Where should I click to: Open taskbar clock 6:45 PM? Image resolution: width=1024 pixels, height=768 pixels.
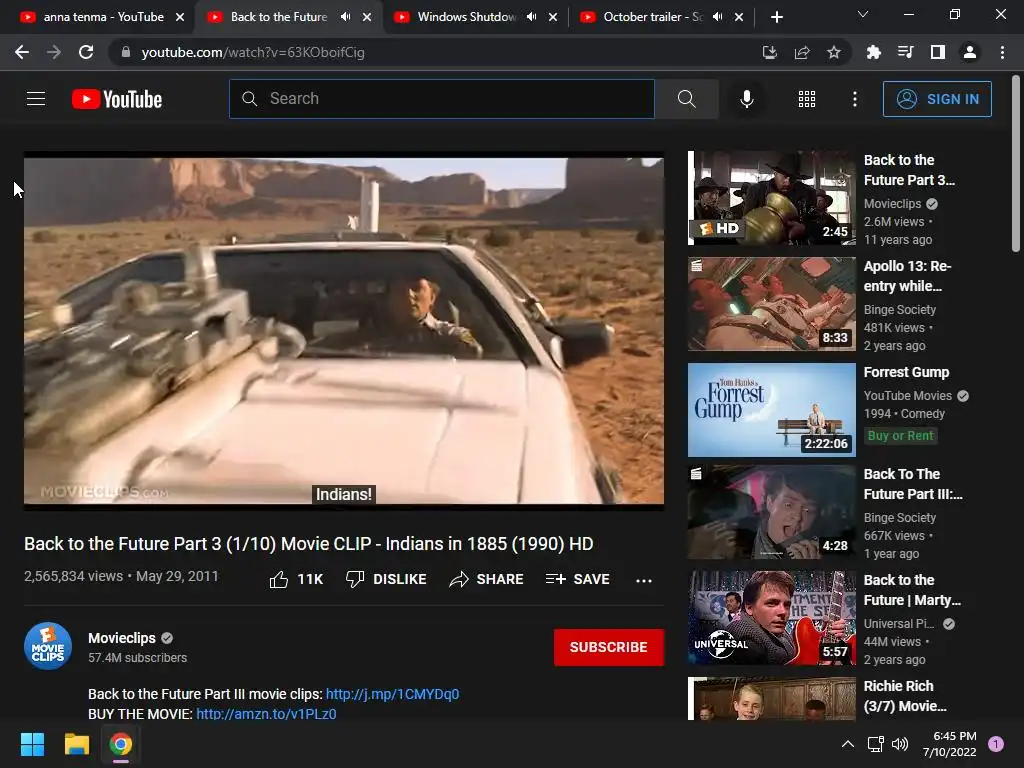950,744
